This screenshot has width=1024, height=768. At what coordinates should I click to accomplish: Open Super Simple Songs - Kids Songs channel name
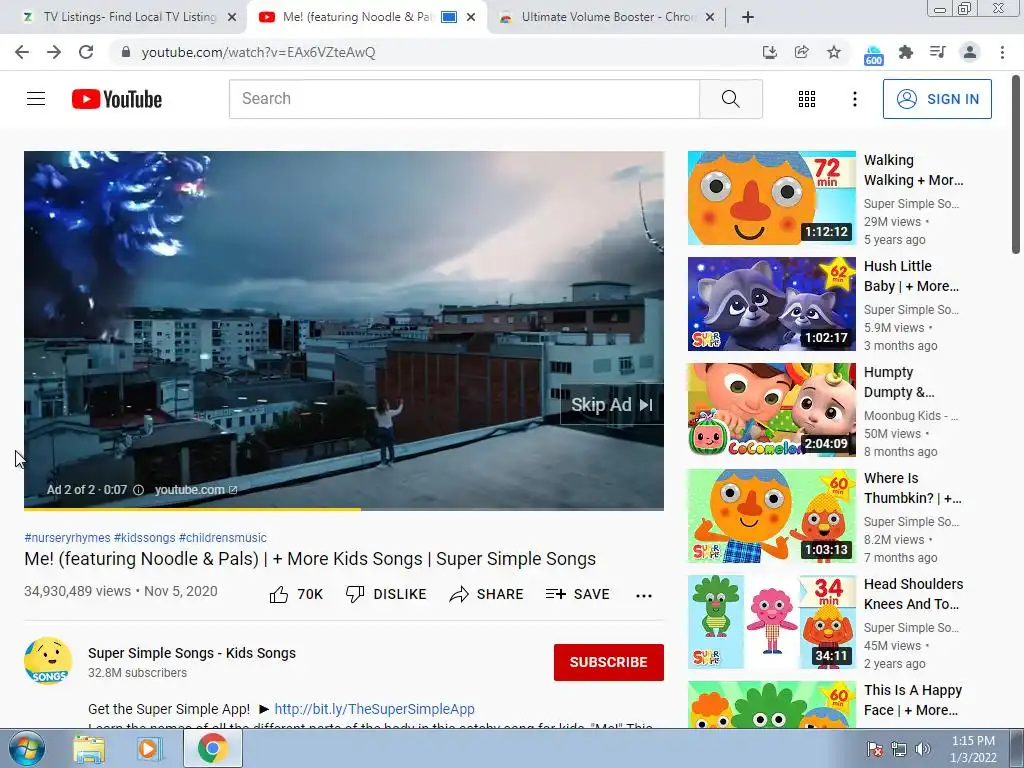coord(192,653)
